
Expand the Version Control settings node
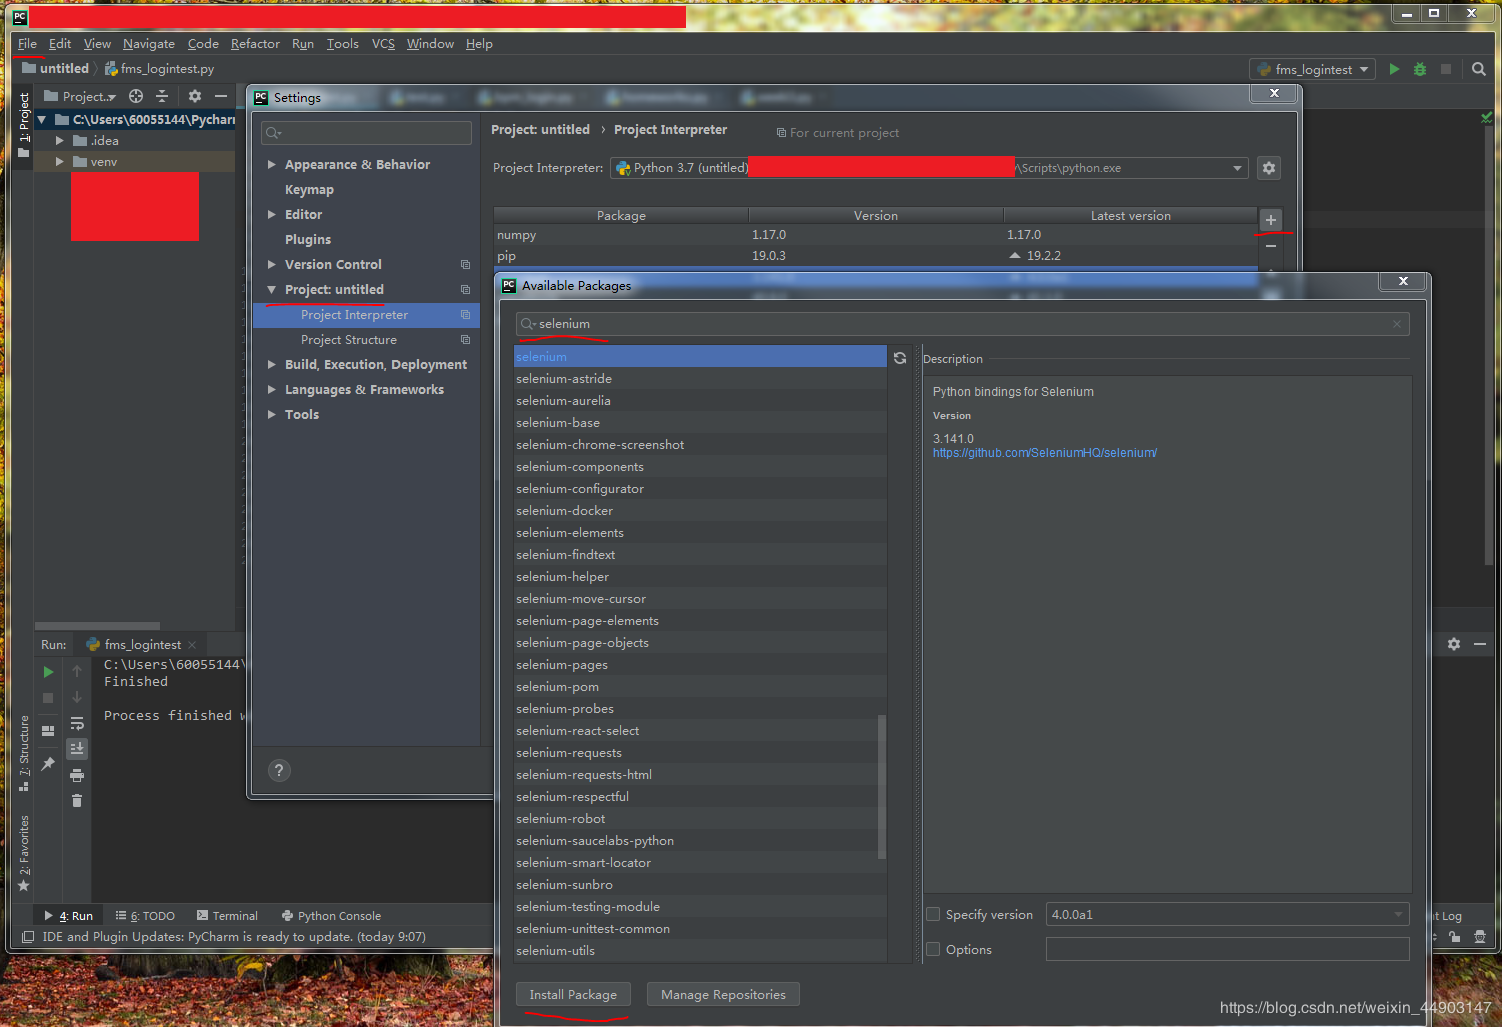[271, 264]
